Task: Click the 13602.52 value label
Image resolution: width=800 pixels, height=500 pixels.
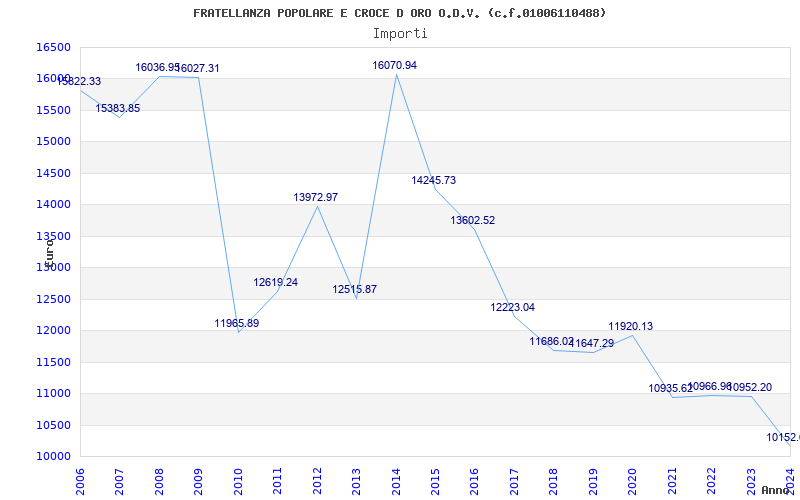Action: point(472,220)
